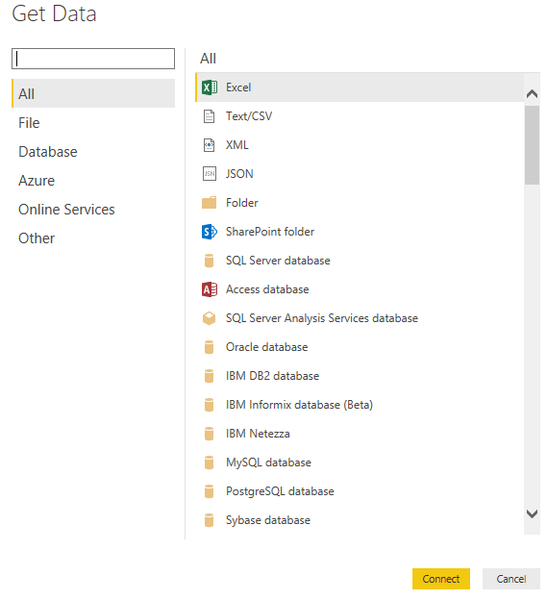This screenshot has width=547, height=600.
Task: Click the JSON file icon
Action: (209, 174)
